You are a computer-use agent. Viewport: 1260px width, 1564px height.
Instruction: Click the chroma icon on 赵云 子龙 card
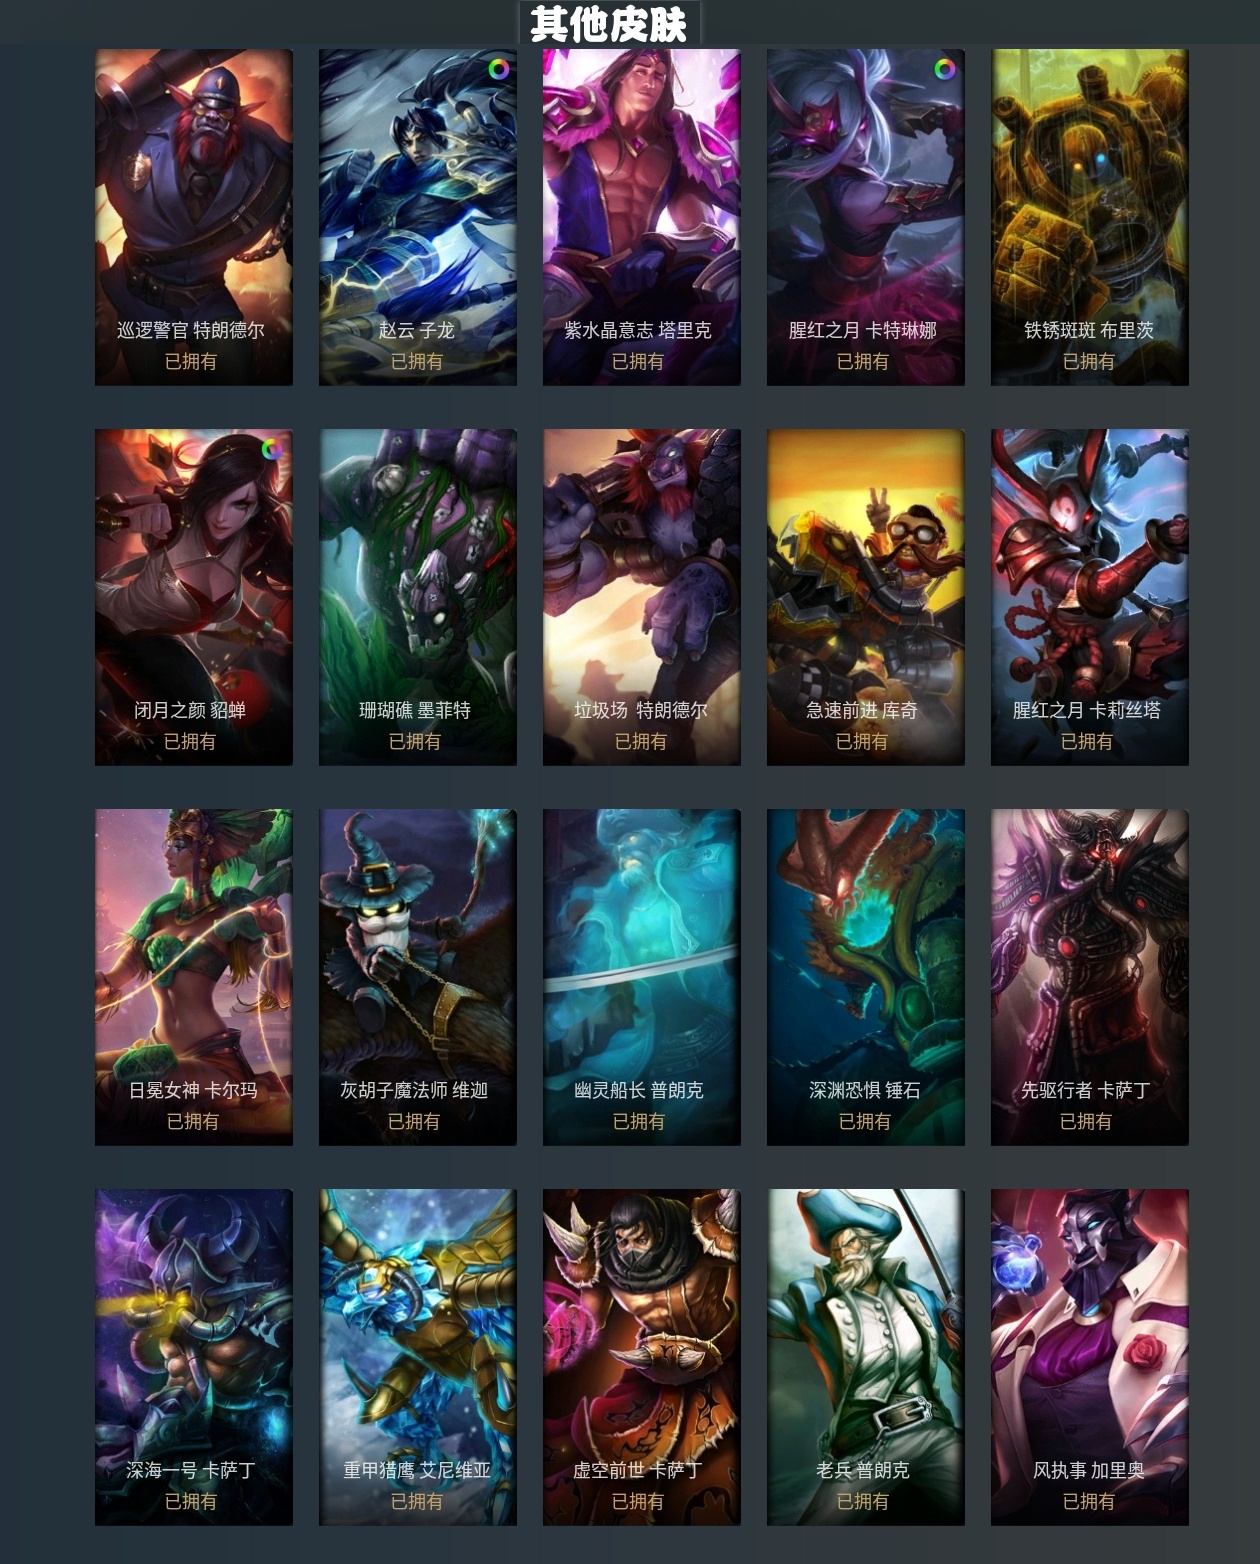497,69
